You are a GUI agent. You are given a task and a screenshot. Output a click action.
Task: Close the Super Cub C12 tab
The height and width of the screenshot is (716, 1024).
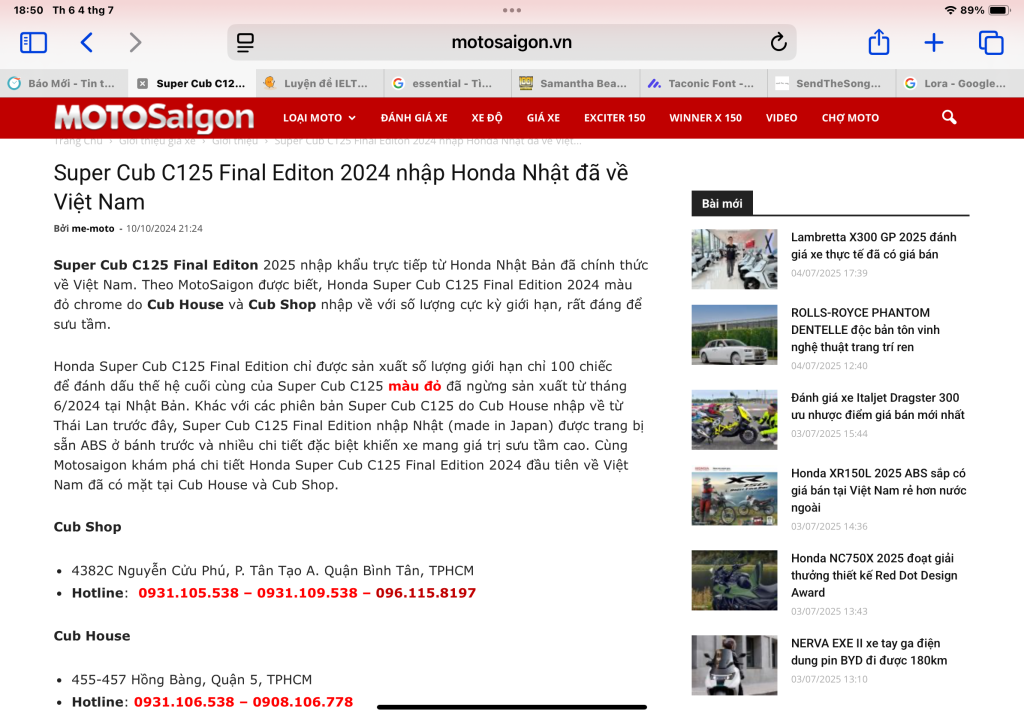tap(142, 84)
